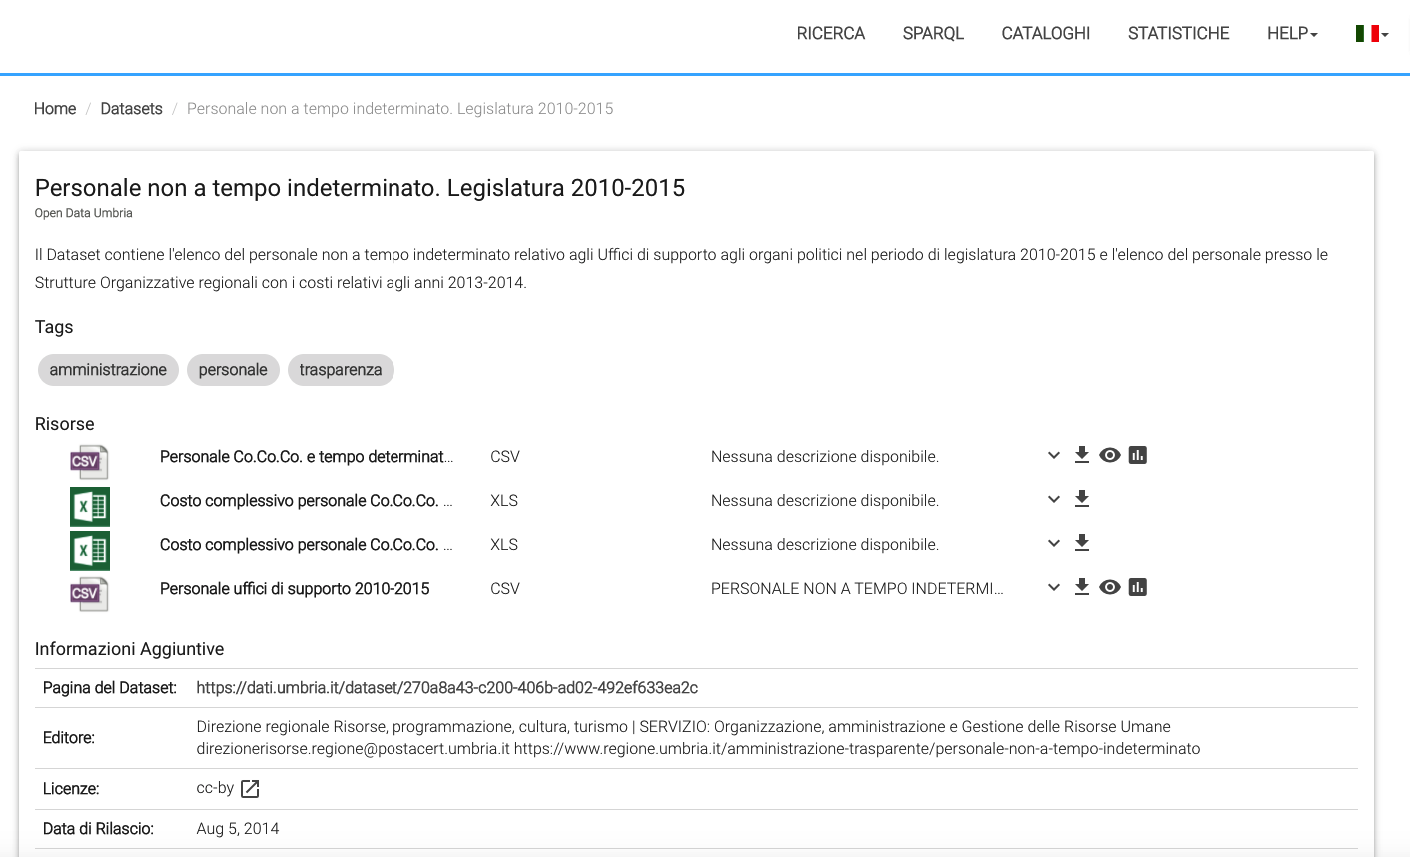1410x857 pixels.
Task: Download the first Costo complessivo XLS file
Action: pos(1081,499)
